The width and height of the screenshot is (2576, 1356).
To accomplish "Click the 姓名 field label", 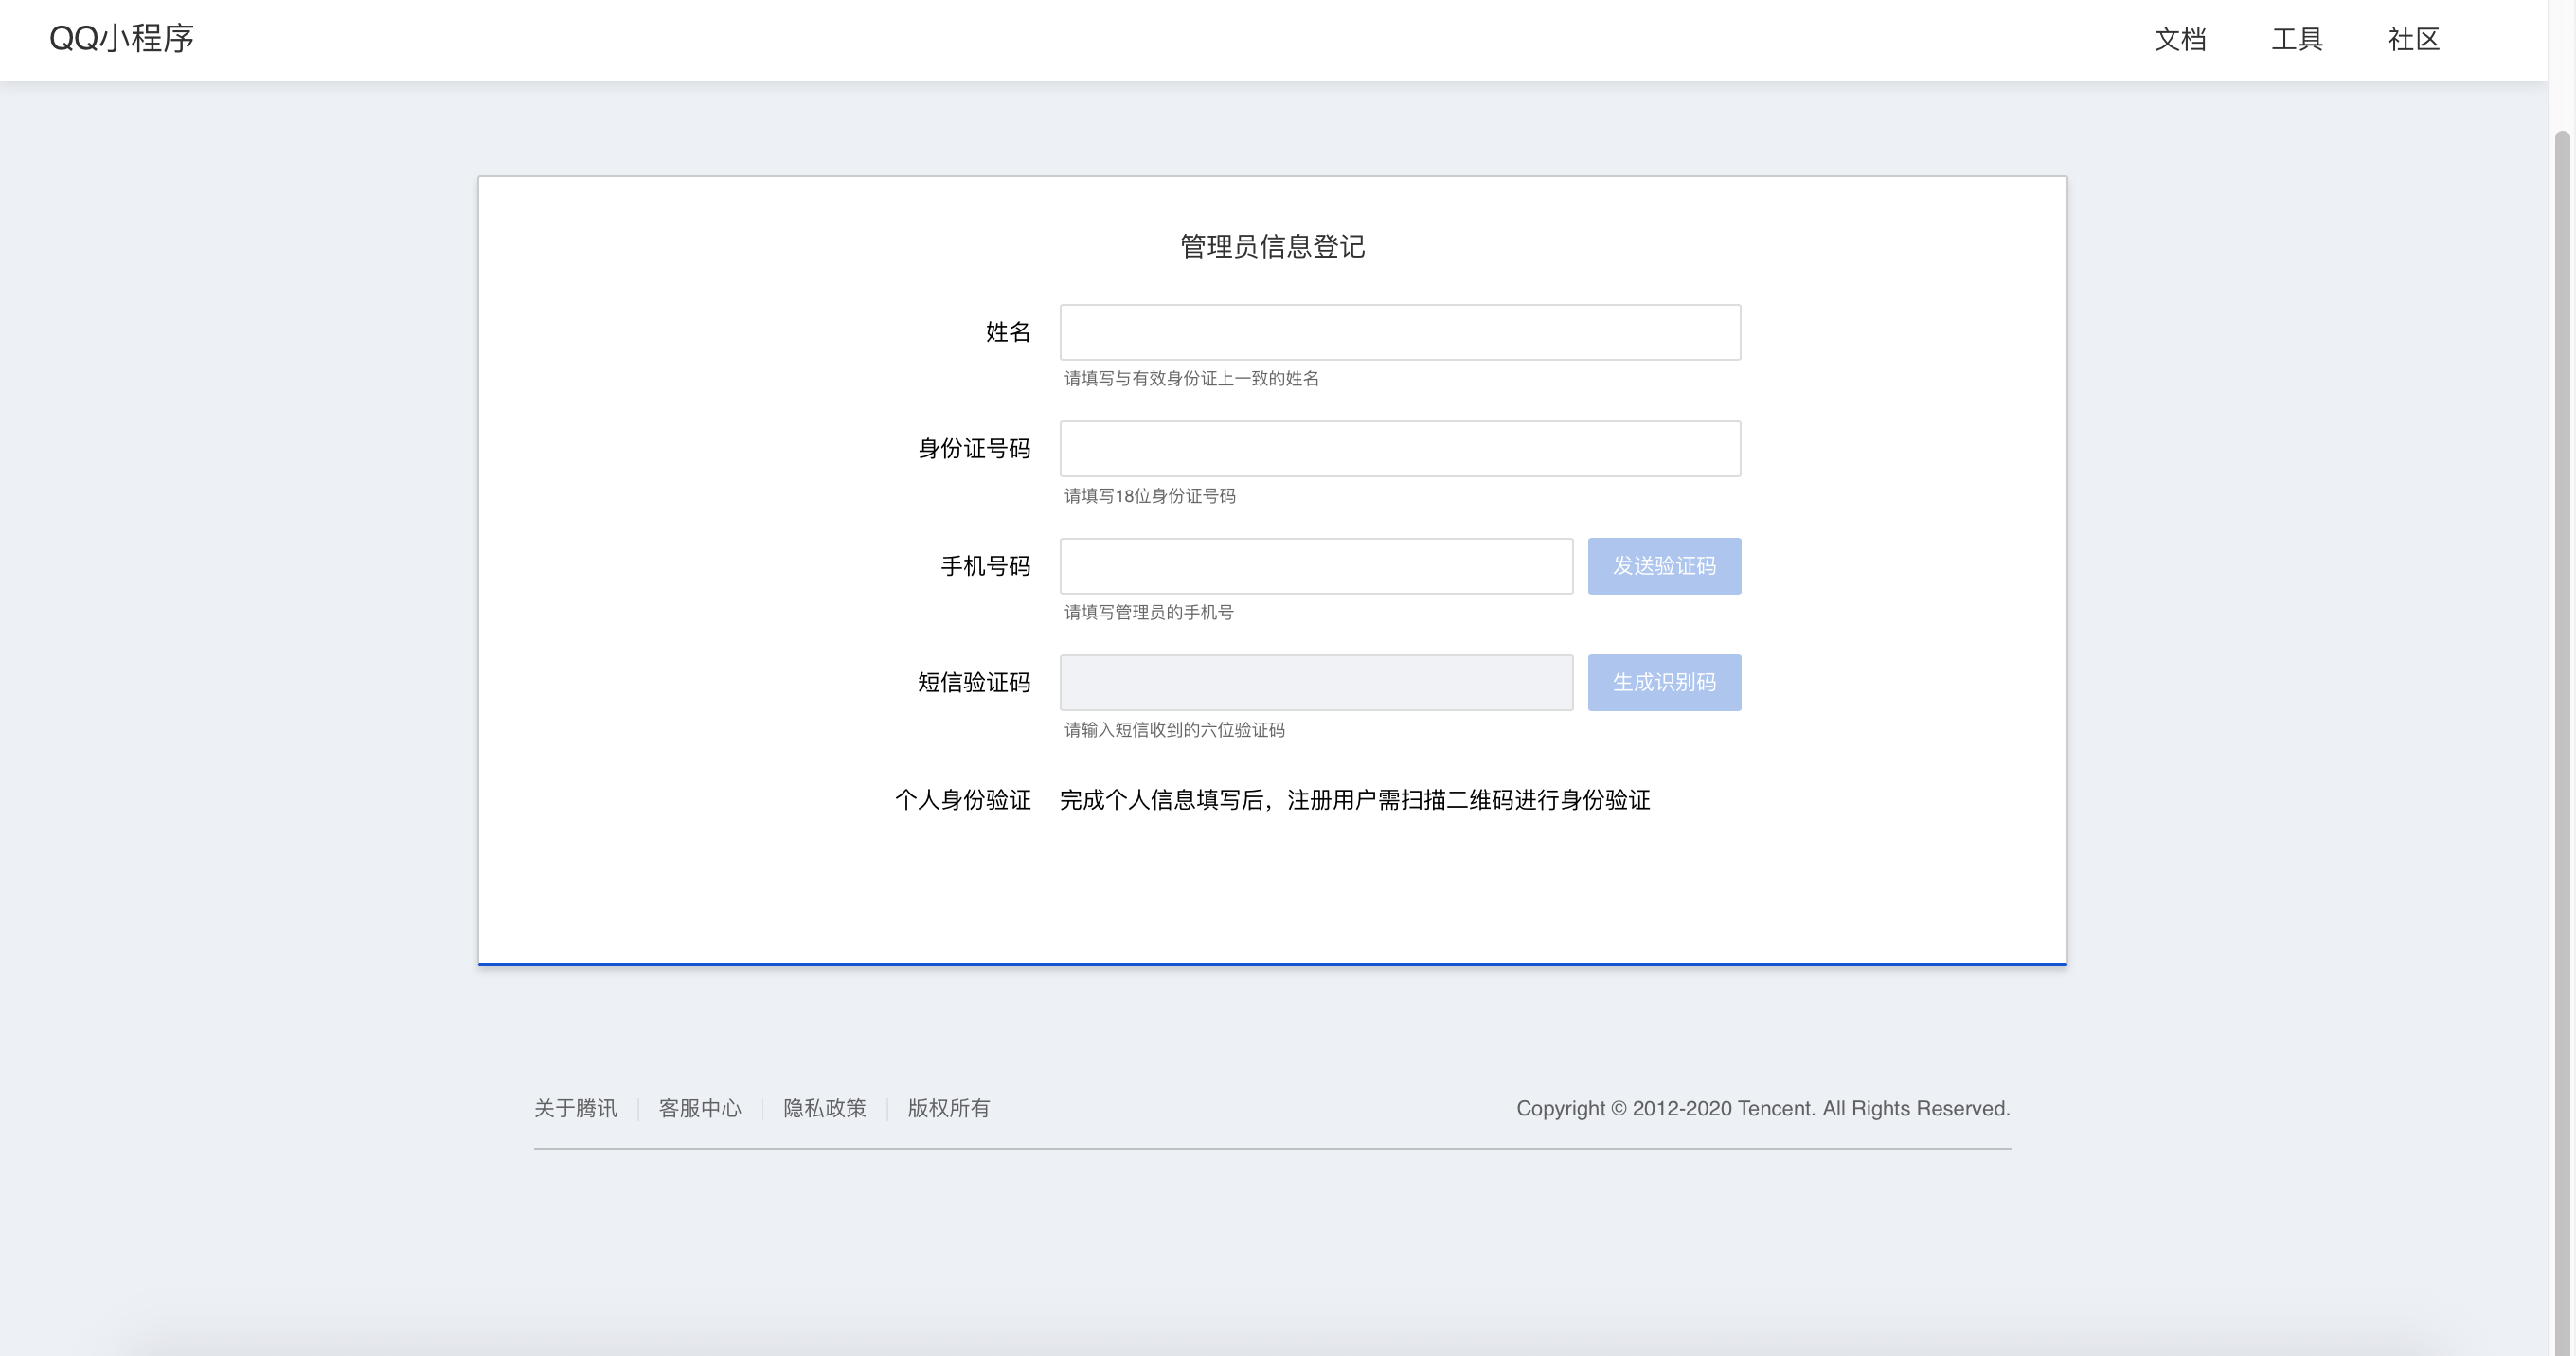I will click(x=1007, y=331).
